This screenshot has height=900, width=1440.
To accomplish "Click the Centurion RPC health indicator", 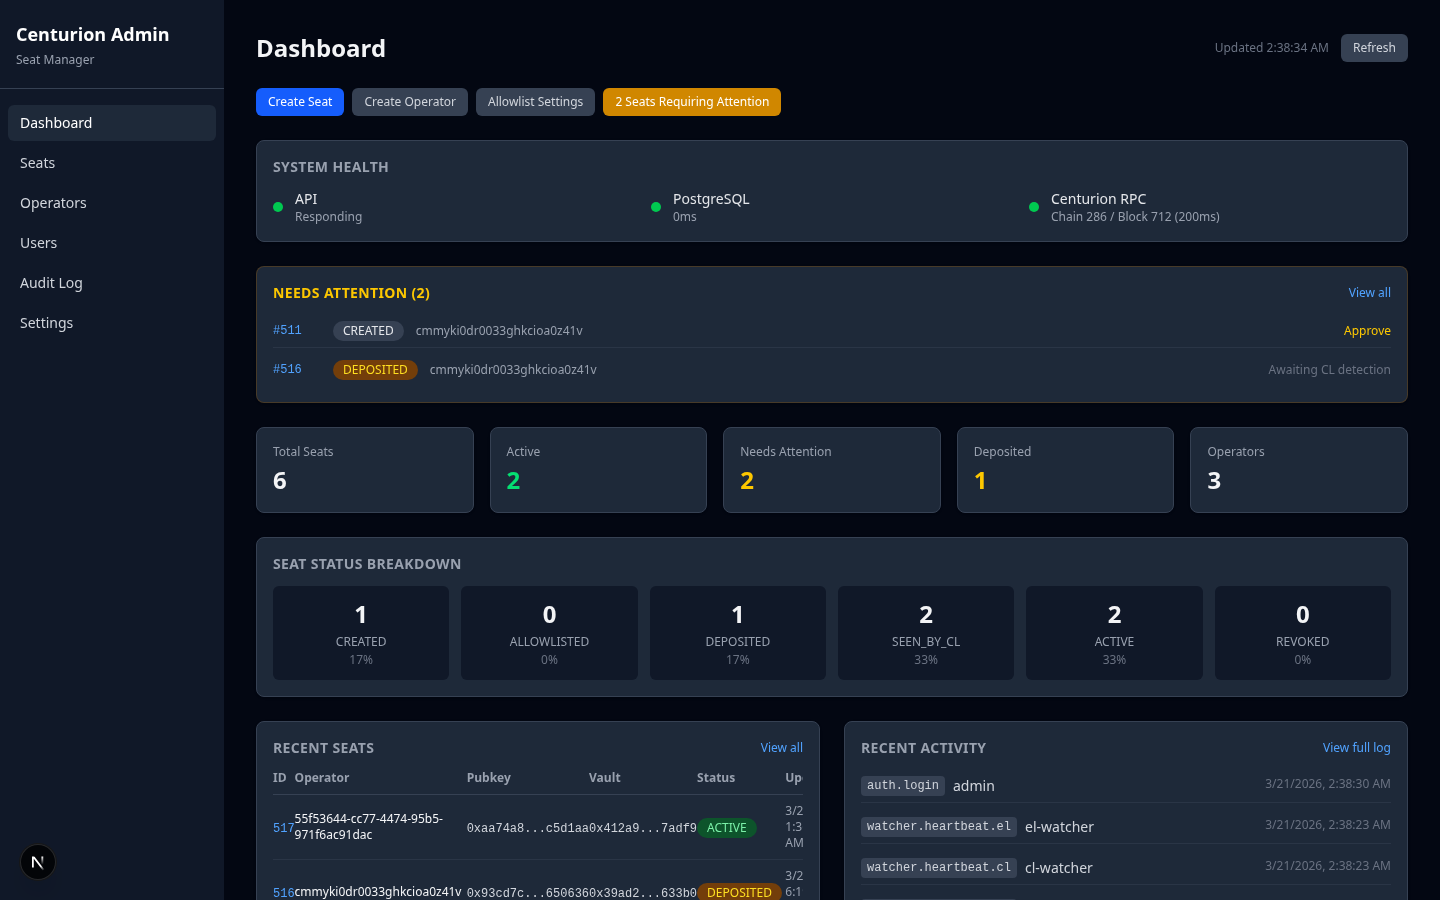I will click(x=1034, y=207).
